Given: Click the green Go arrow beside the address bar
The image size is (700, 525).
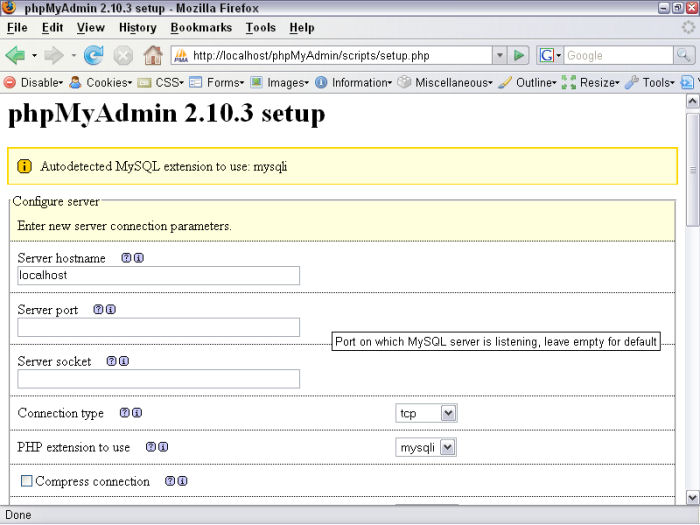Looking at the screenshot, I should pyautogui.click(x=519, y=55).
